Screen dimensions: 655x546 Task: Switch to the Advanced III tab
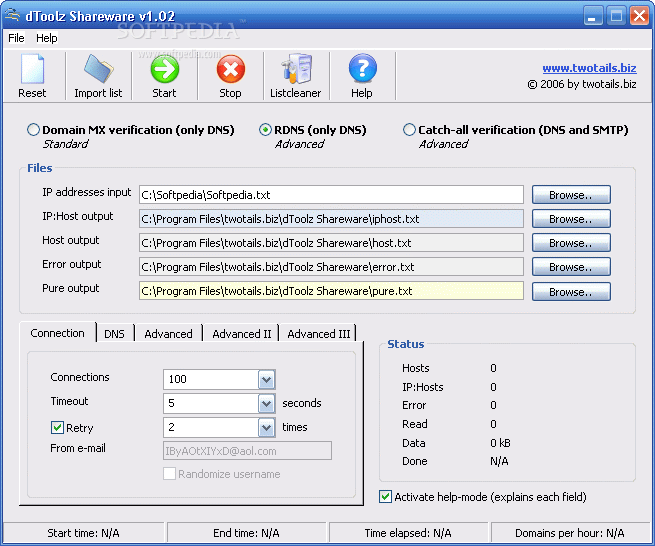(319, 334)
